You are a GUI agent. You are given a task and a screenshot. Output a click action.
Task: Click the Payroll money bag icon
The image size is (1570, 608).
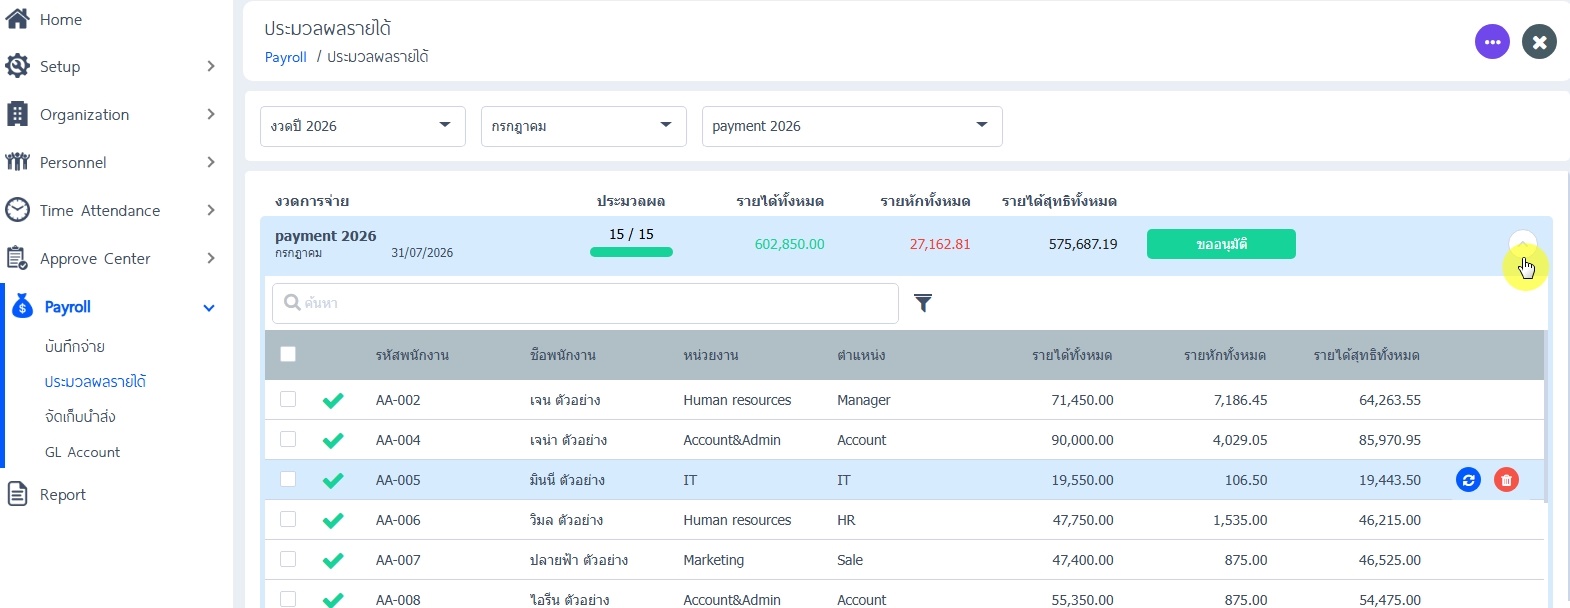coord(22,307)
